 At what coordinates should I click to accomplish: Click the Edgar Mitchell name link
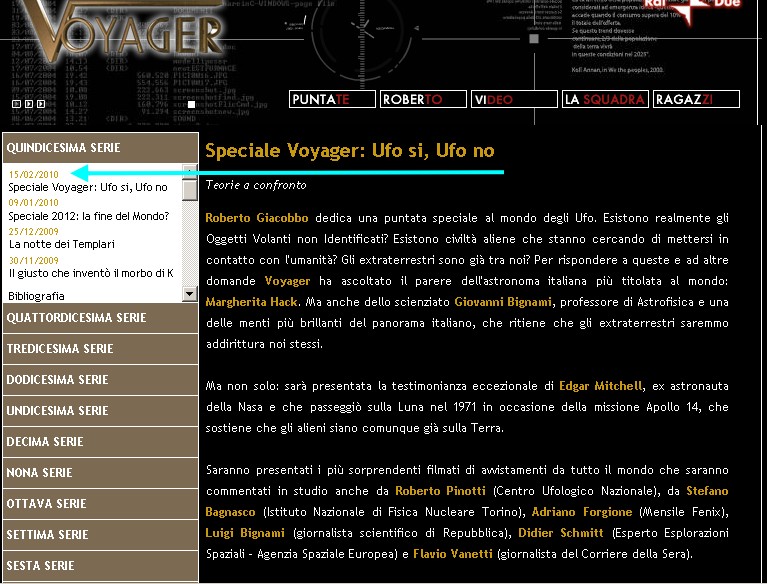[x=600, y=386]
